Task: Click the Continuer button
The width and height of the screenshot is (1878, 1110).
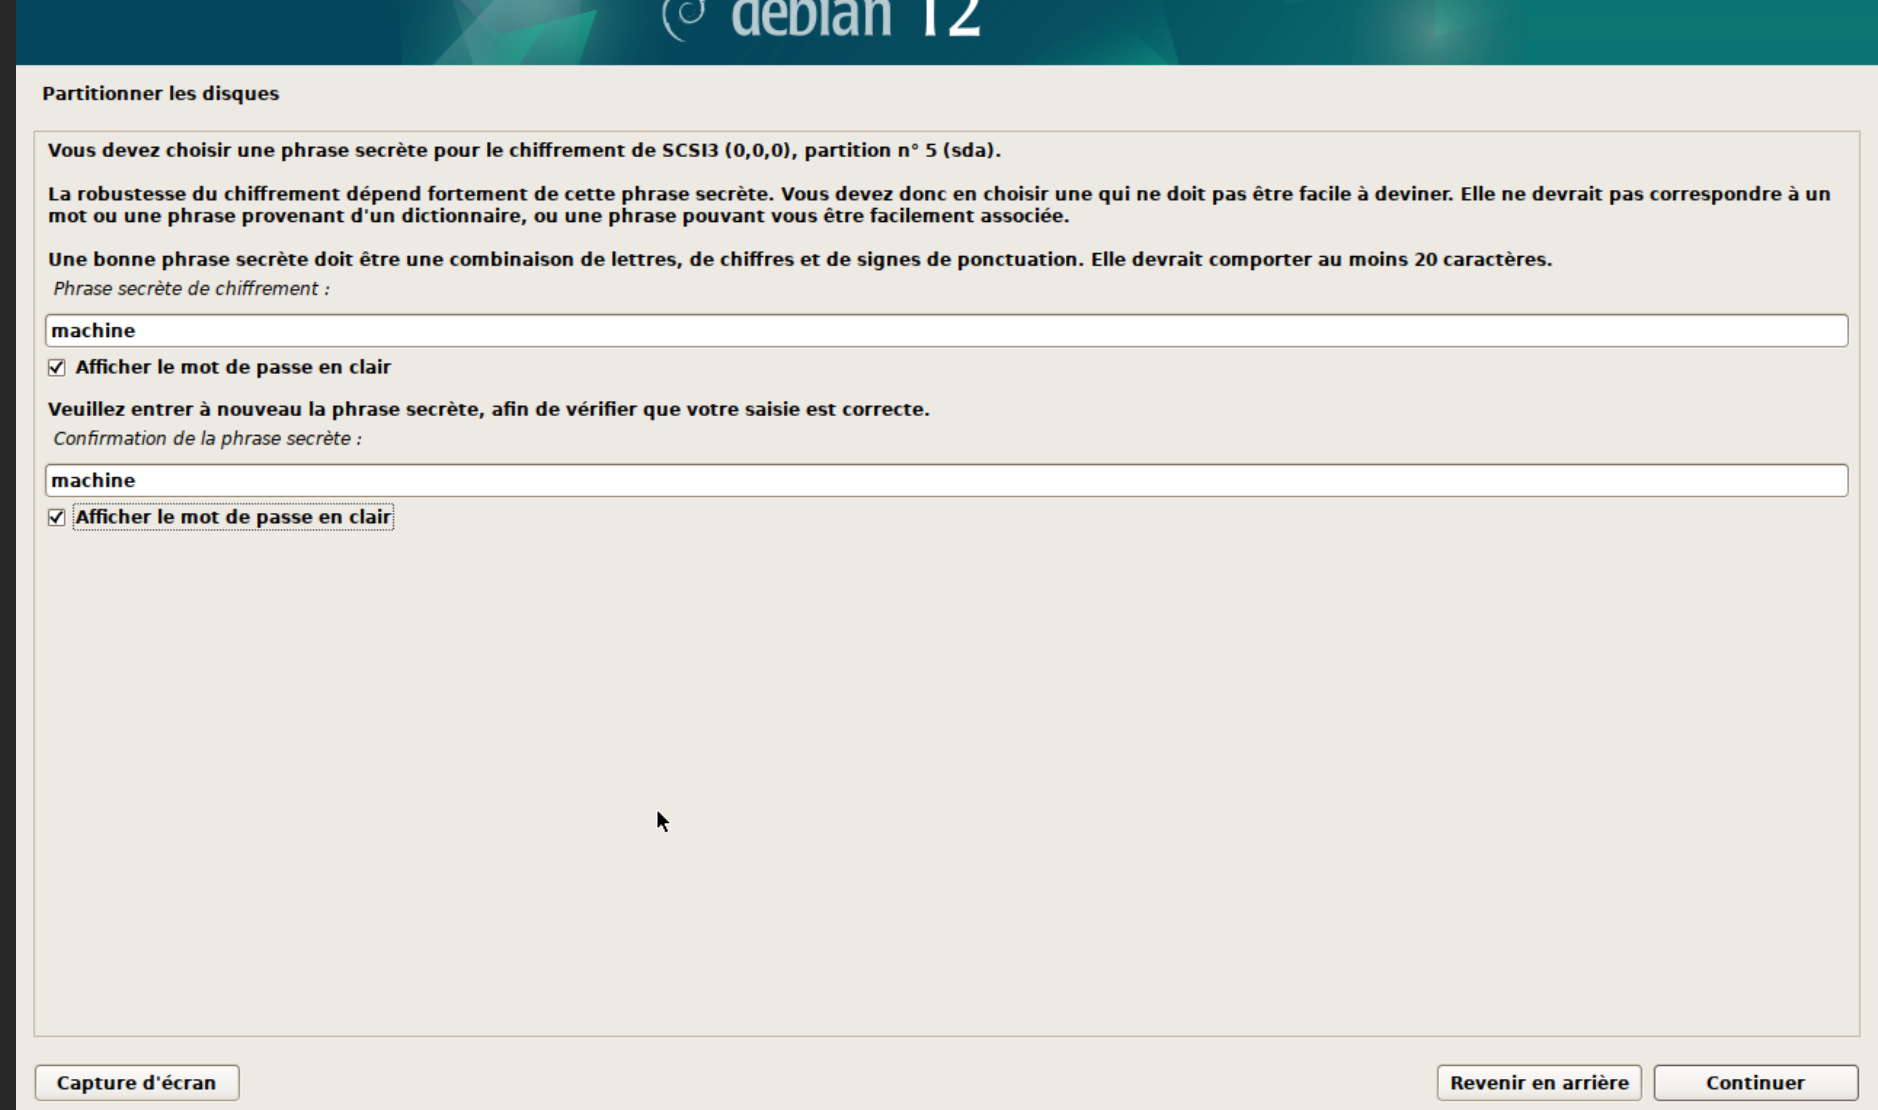Action: [x=1755, y=1082]
